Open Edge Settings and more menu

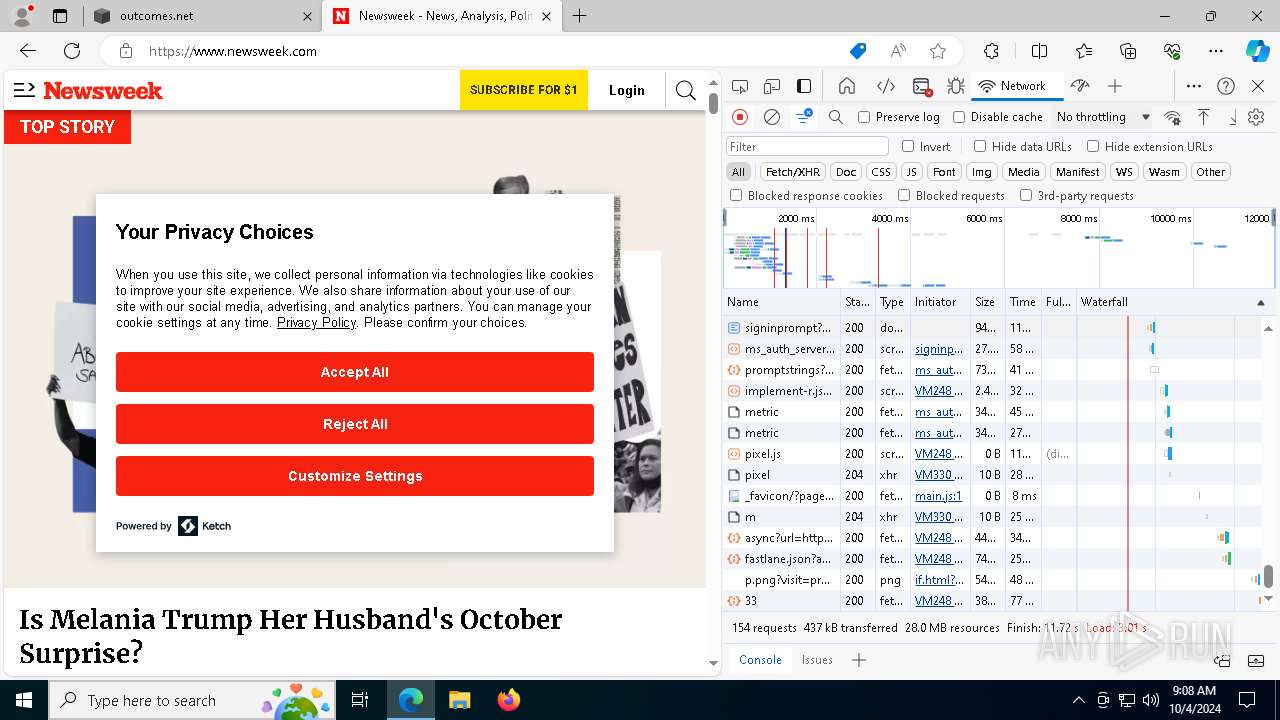click(x=1215, y=51)
